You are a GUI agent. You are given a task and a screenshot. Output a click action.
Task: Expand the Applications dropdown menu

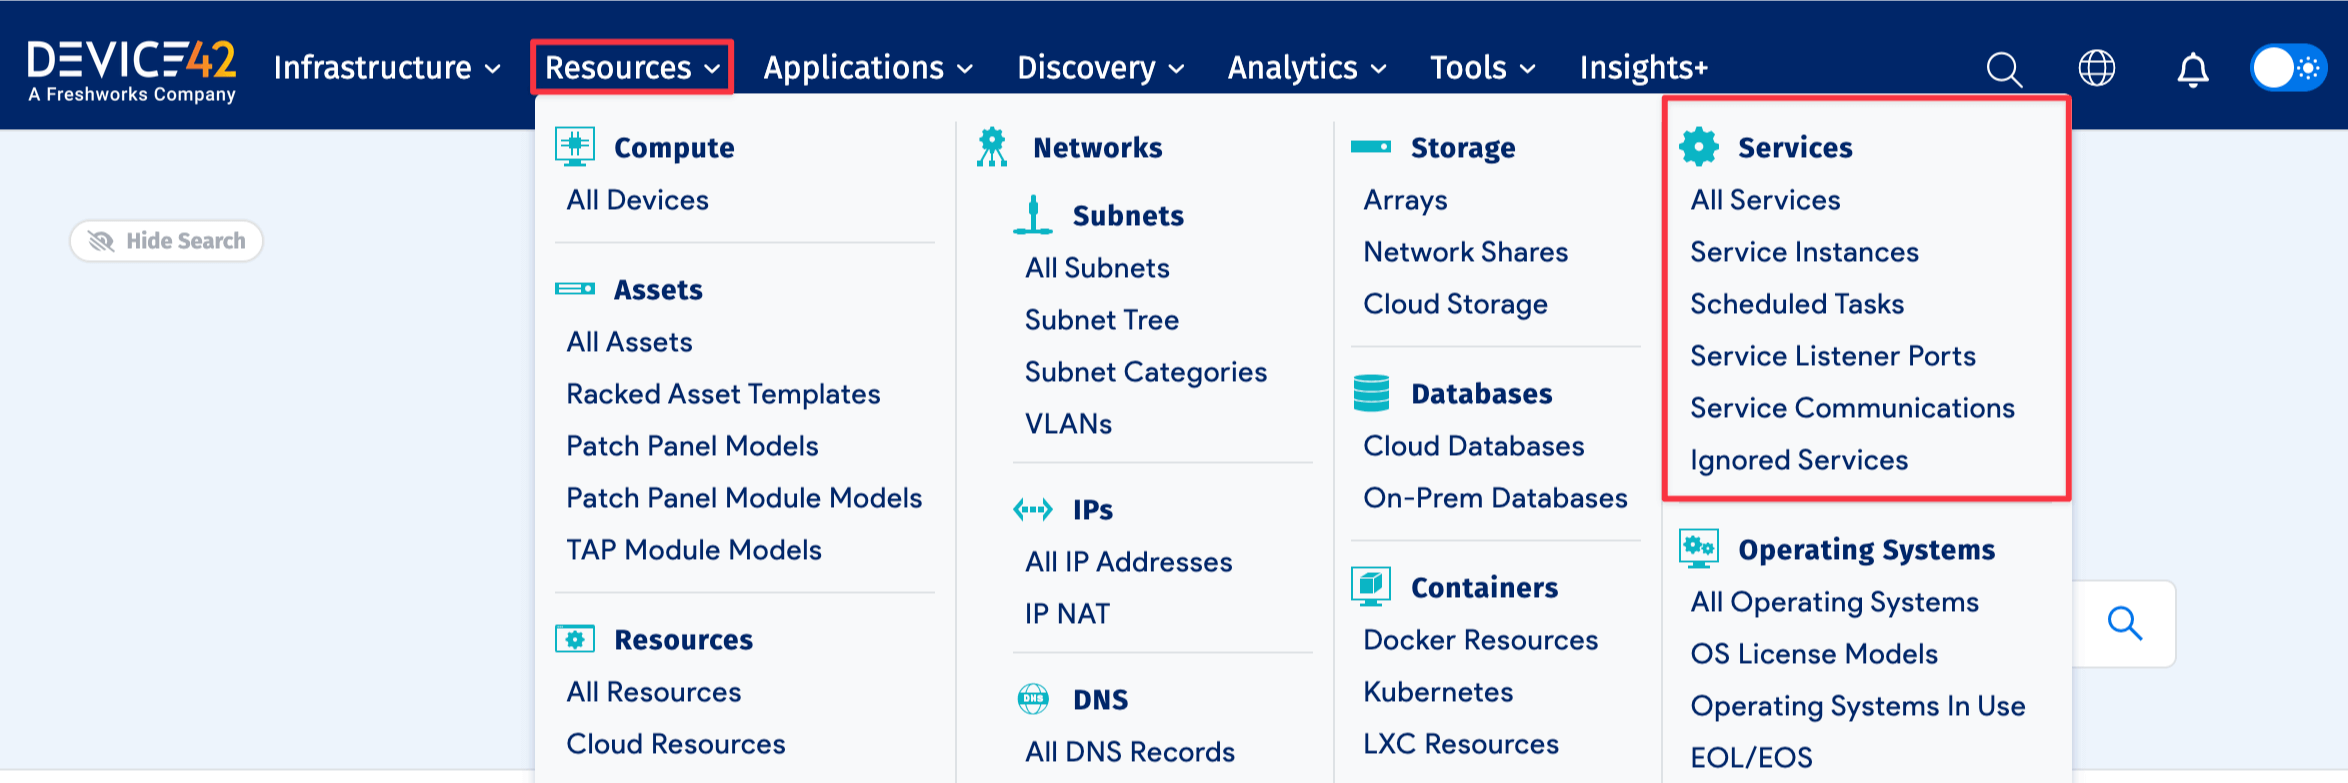pyautogui.click(x=867, y=68)
